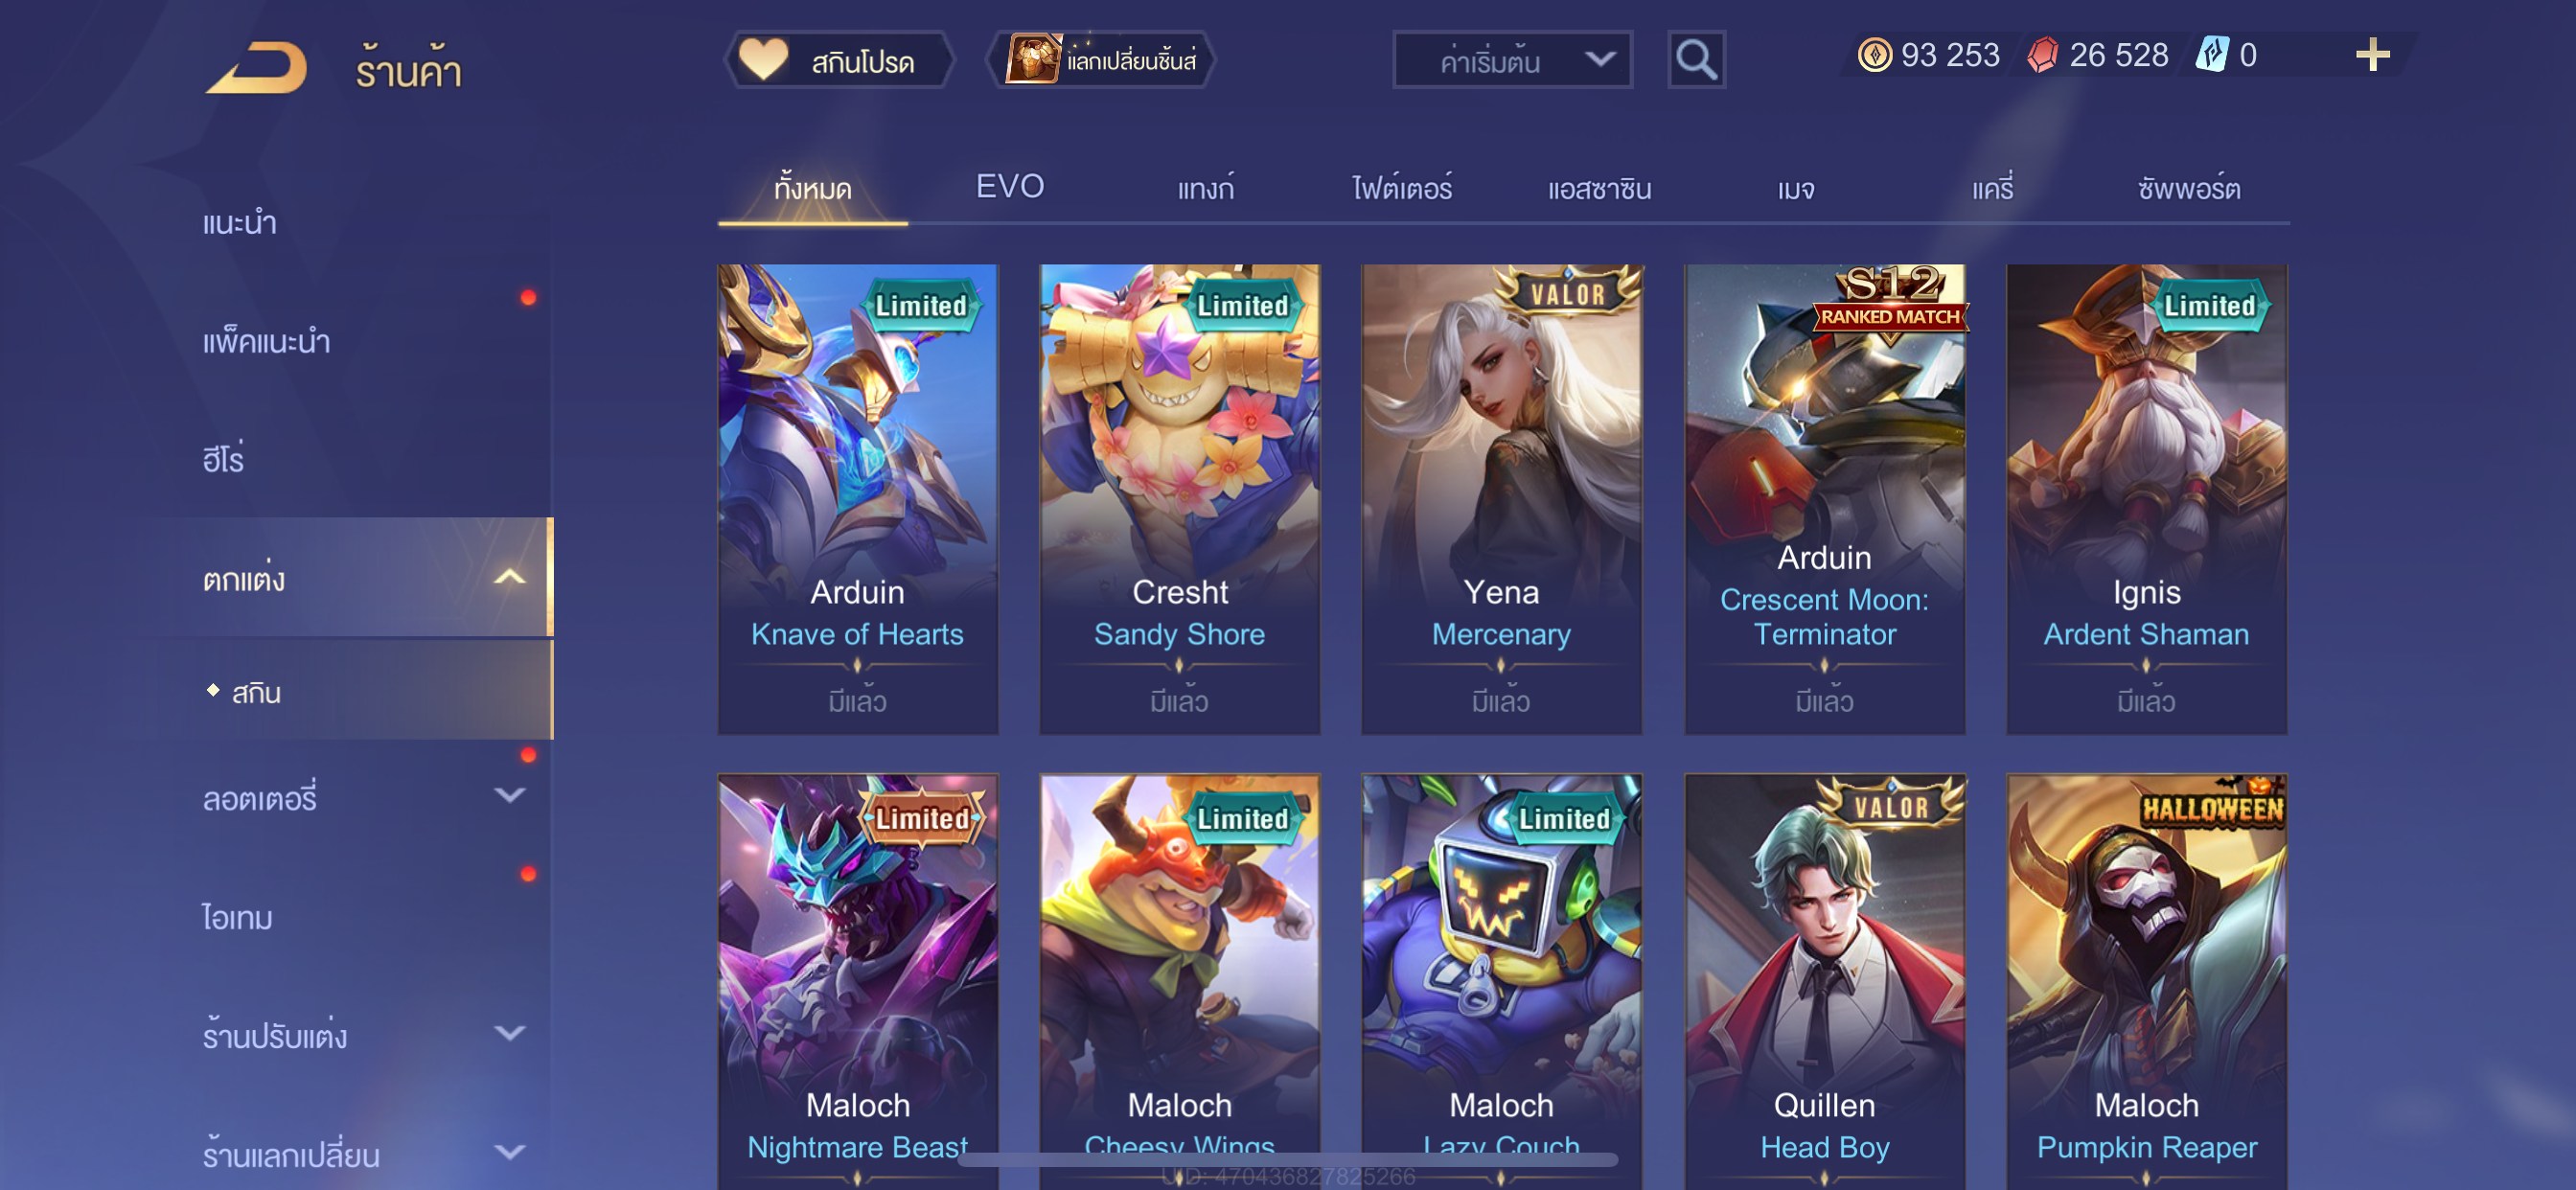Expand the ร้านแลกเปลี่ยน sidebar section
The image size is (2576, 1190).
509,1152
